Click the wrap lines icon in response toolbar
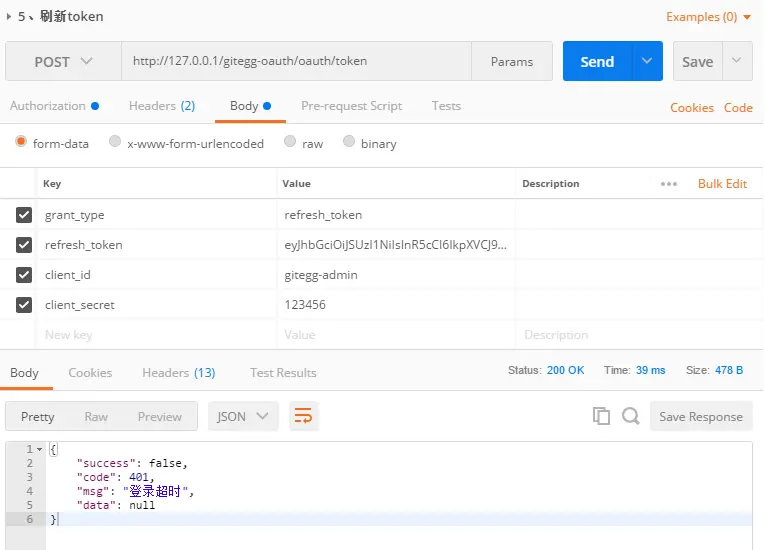The height and width of the screenshot is (550, 765). point(303,416)
